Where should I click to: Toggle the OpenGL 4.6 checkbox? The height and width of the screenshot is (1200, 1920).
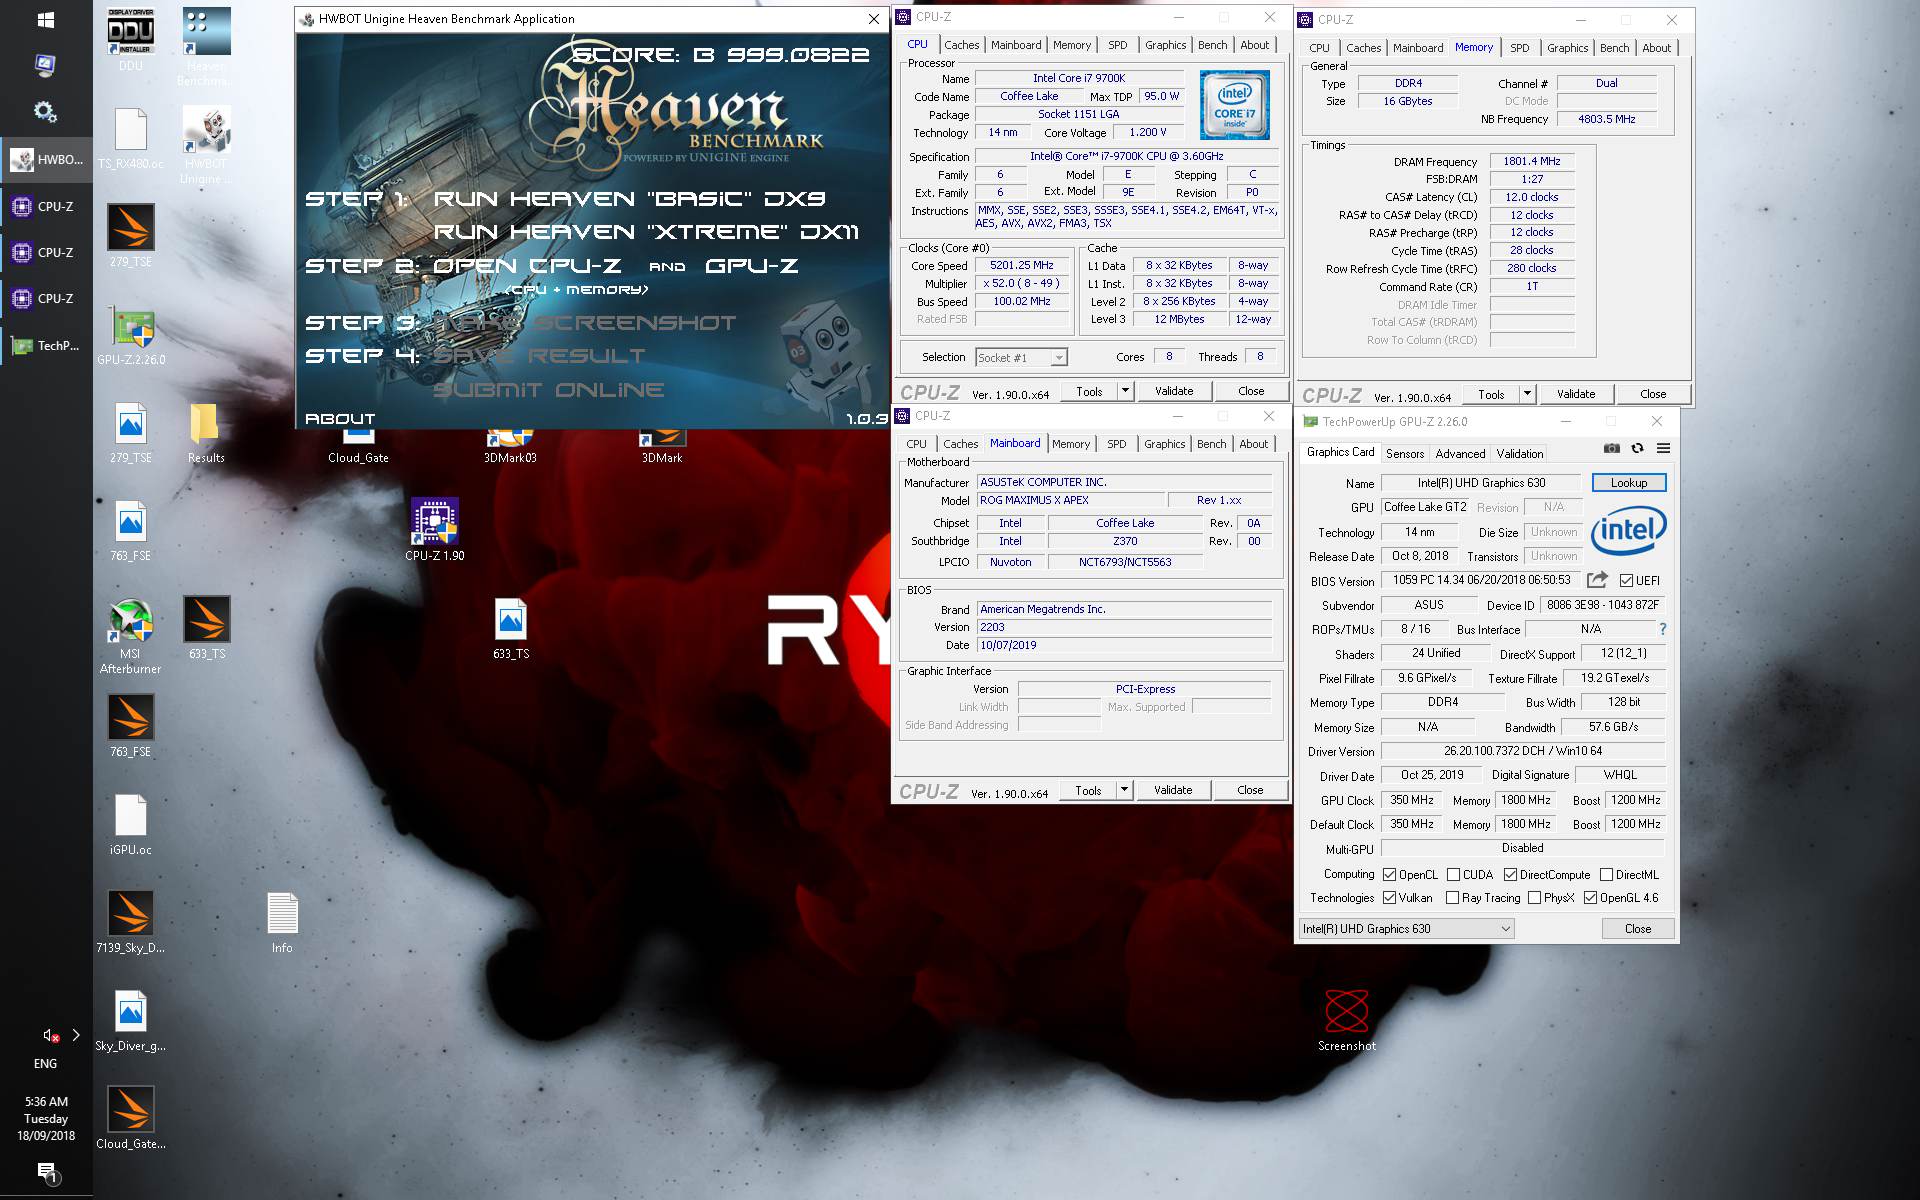click(x=1590, y=898)
